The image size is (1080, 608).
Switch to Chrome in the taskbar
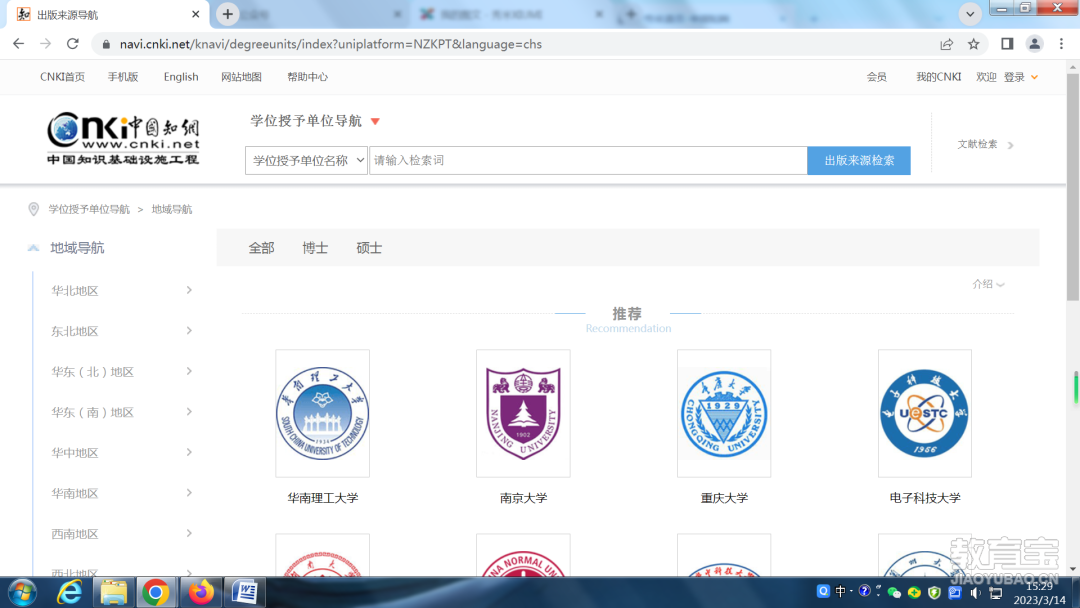(x=156, y=592)
